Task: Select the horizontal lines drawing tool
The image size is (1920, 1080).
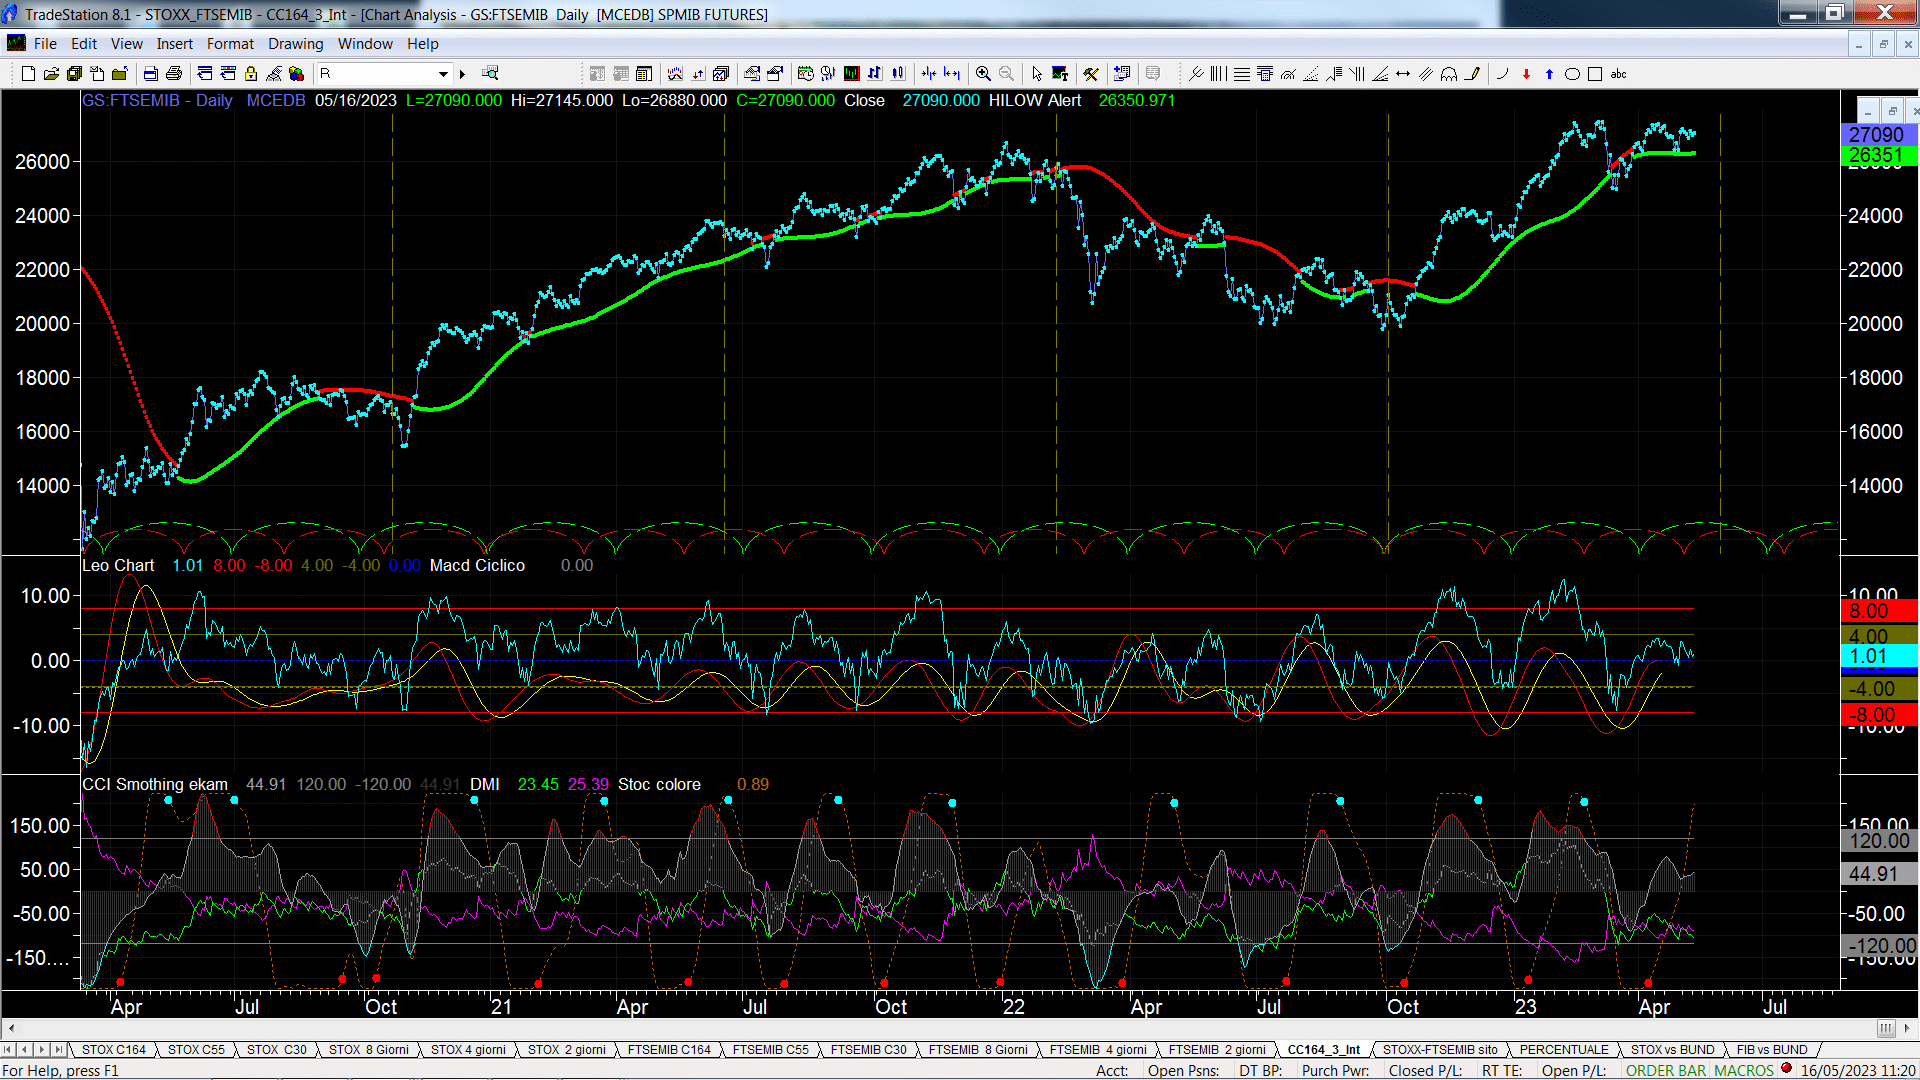Action: [x=1242, y=74]
